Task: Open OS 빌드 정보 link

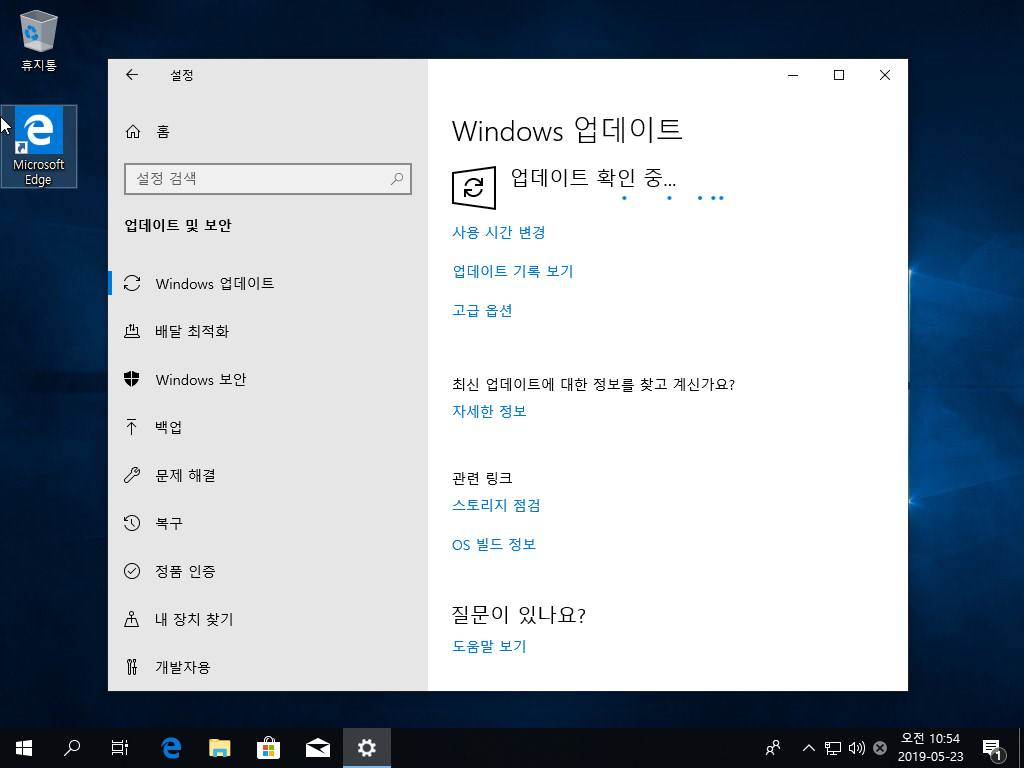Action: point(494,544)
